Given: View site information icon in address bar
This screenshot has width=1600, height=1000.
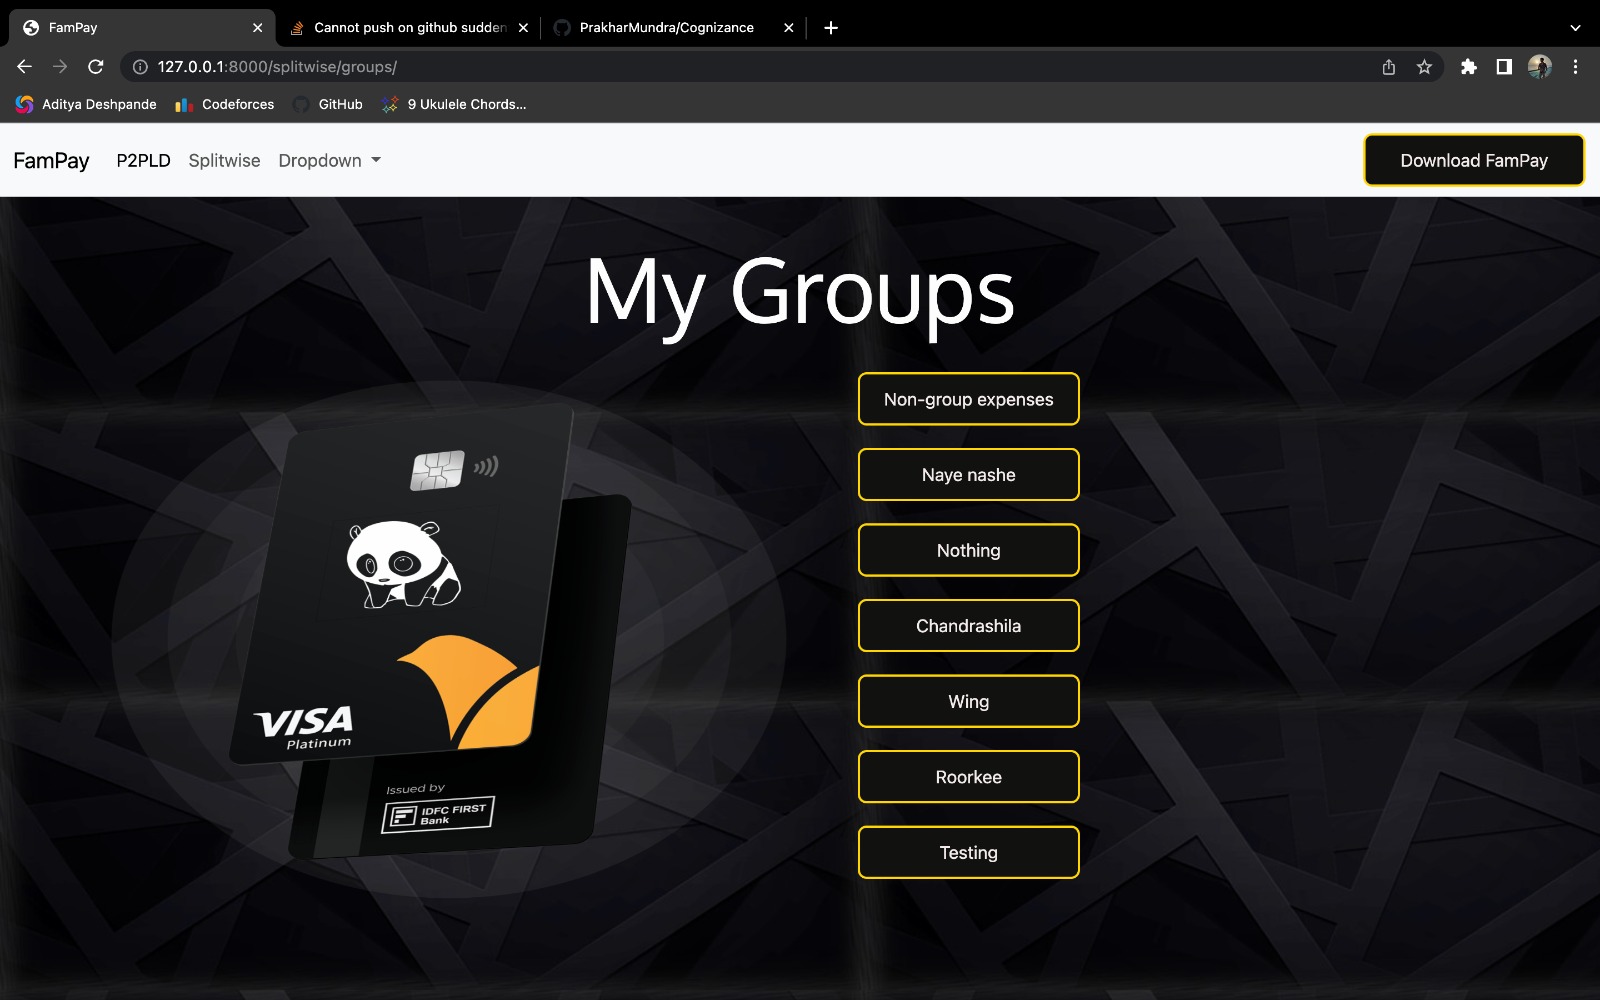Looking at the screenshot, I should 140,67.
